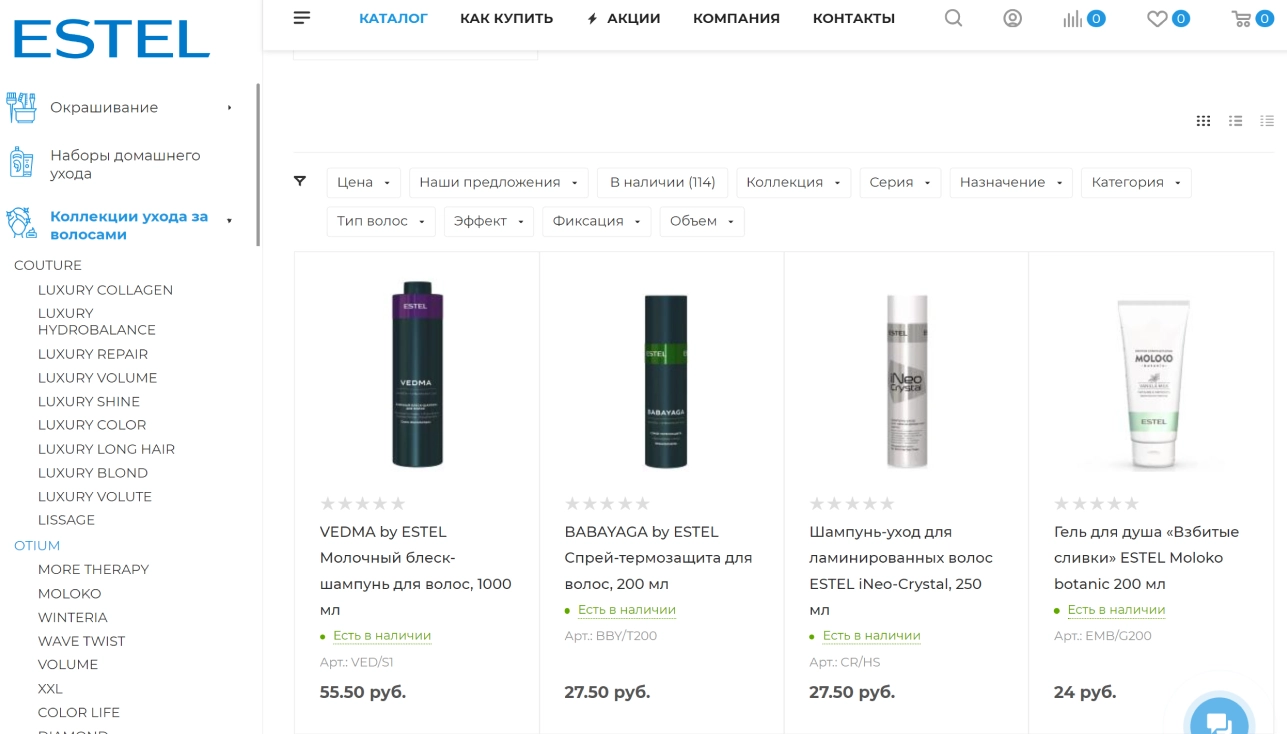Open the search magnifier icon
This screenshot has width=1287, height=734.
(x=953, y=18)
